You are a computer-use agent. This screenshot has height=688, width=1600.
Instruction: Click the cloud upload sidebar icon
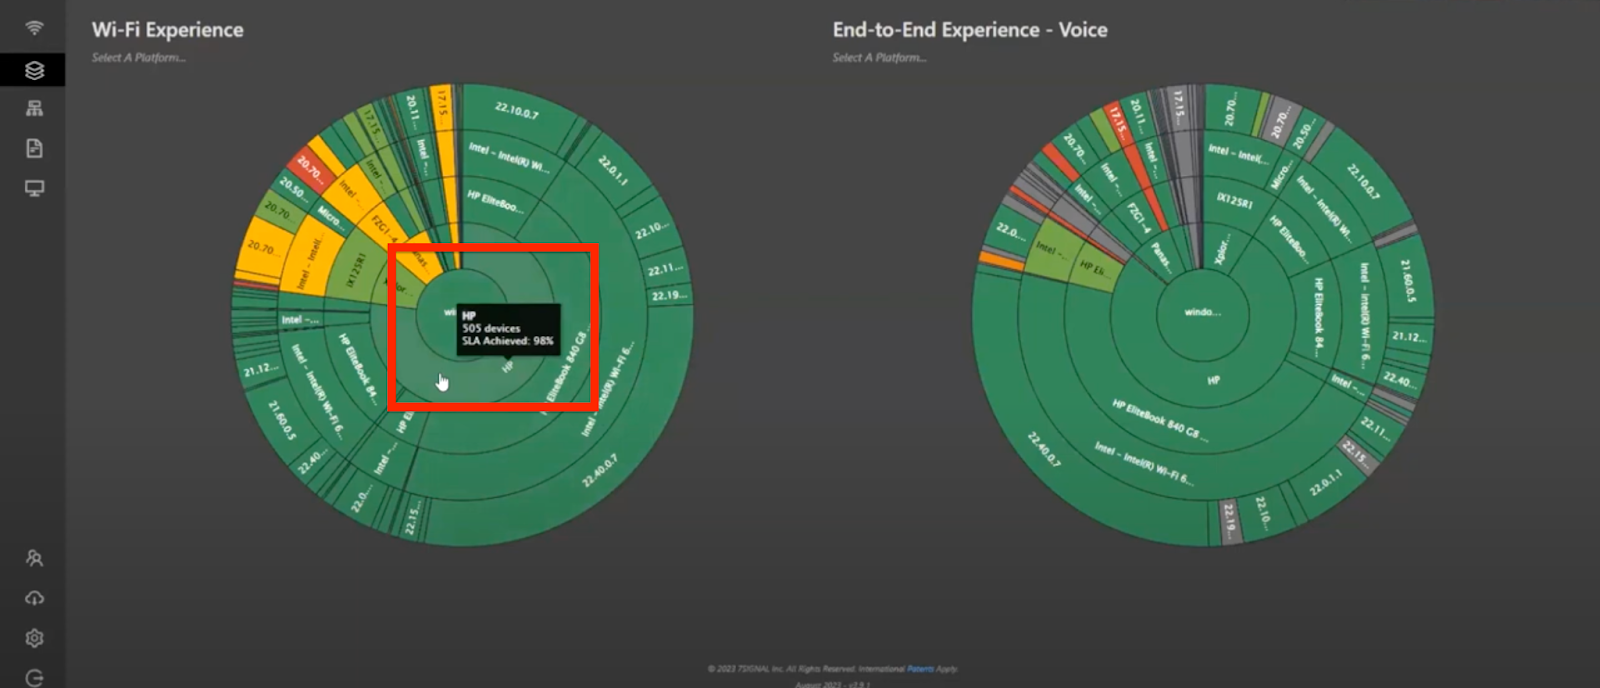34,598
